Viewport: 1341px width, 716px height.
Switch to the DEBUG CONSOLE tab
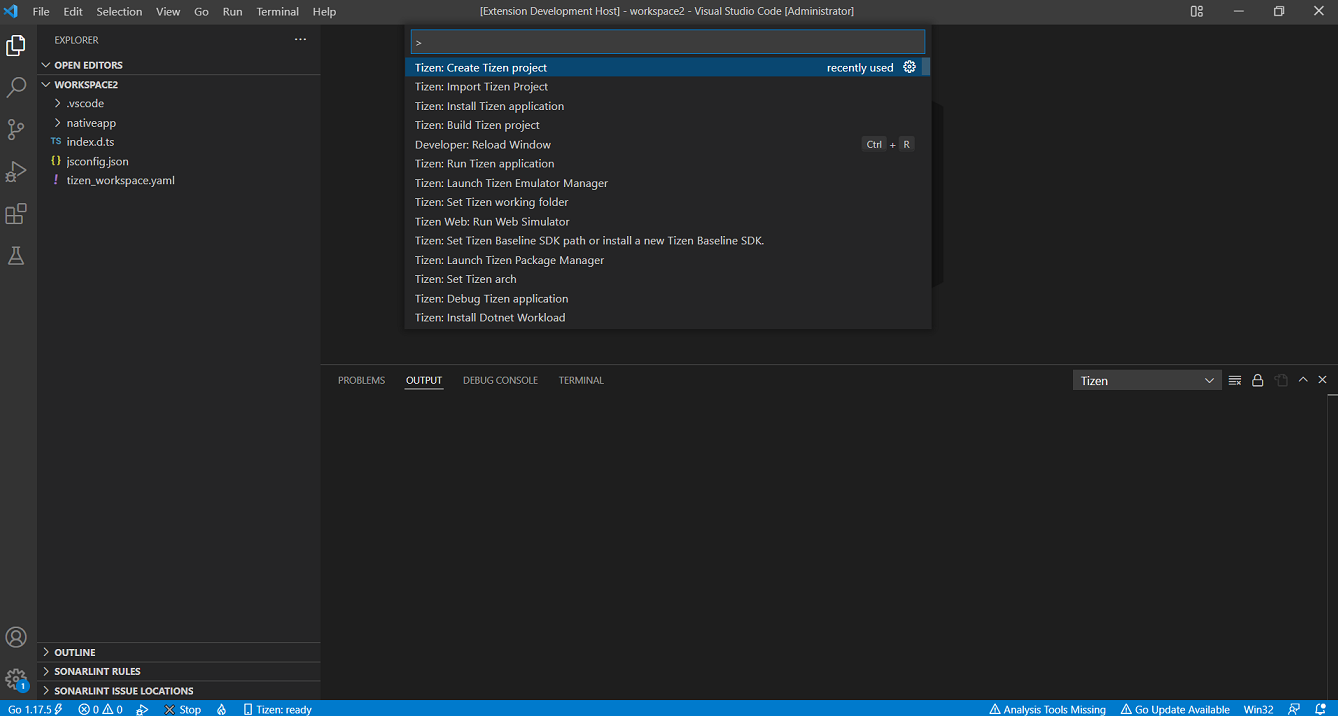coord(500,380)
